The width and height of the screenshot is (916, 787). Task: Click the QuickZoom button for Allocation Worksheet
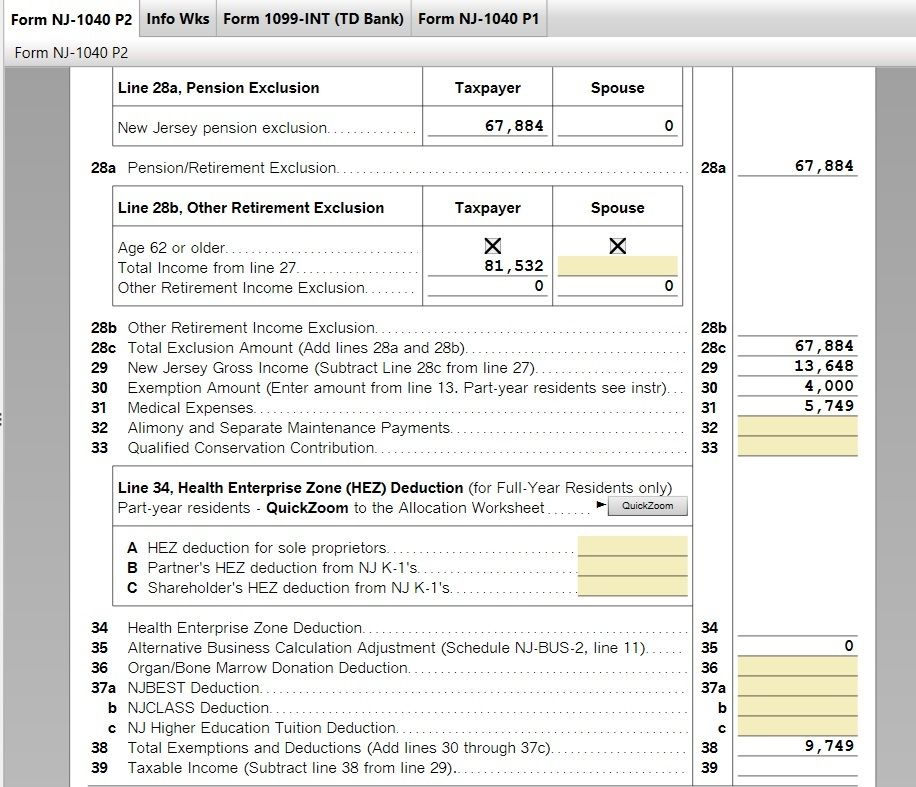pyautogui.click(x=647, y=506)
